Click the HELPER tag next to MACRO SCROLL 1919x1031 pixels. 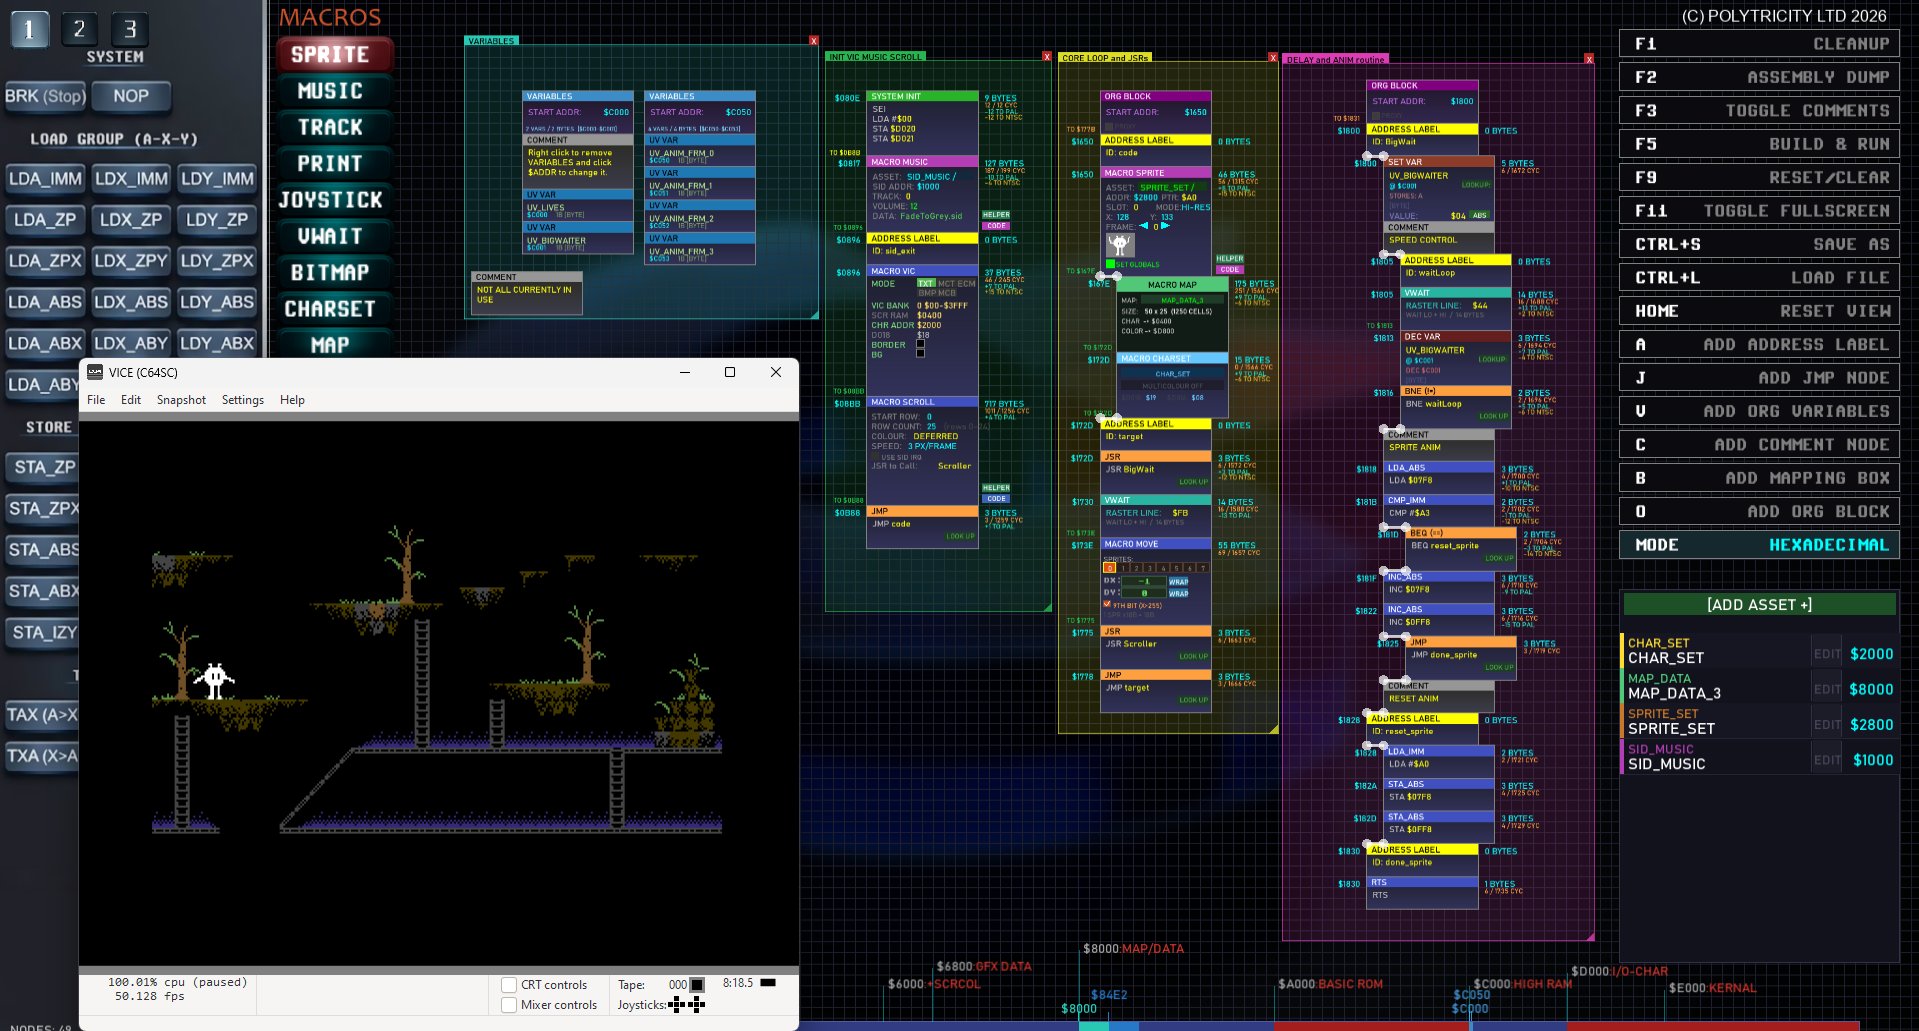pyautogui.click(x=996, y=488)
